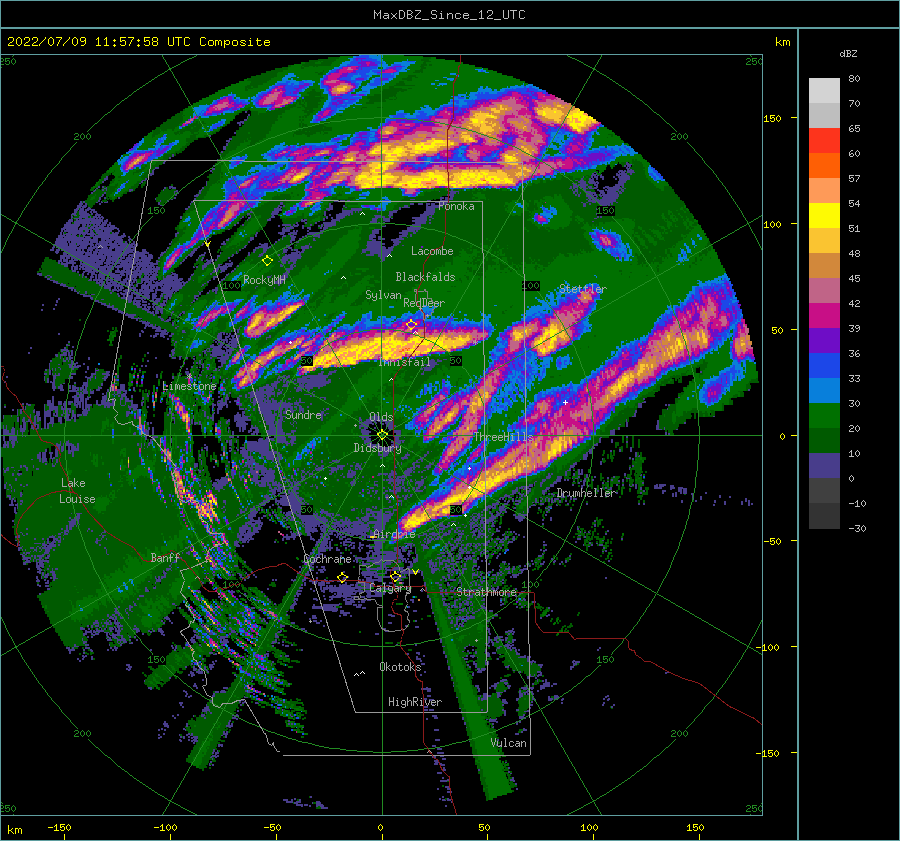Click the yellow 150 tick label on right axis

[x=772, y=118]
